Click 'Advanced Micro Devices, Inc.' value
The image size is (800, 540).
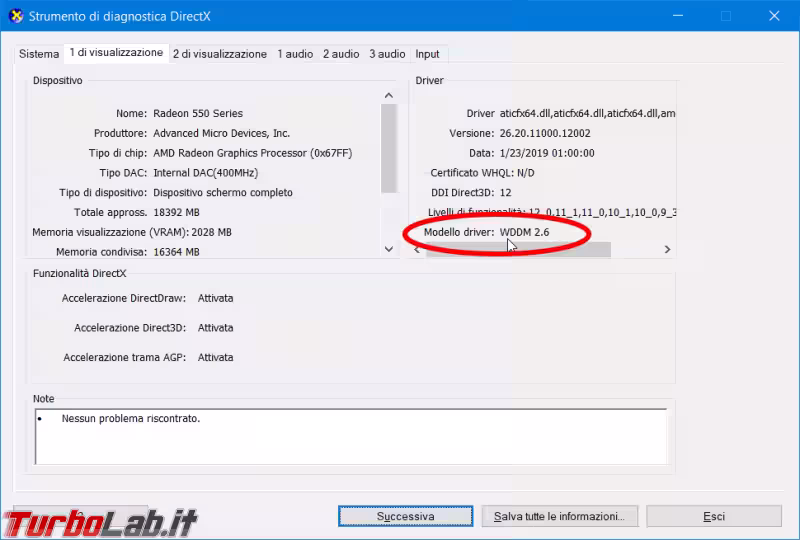(x=221, y=133)
